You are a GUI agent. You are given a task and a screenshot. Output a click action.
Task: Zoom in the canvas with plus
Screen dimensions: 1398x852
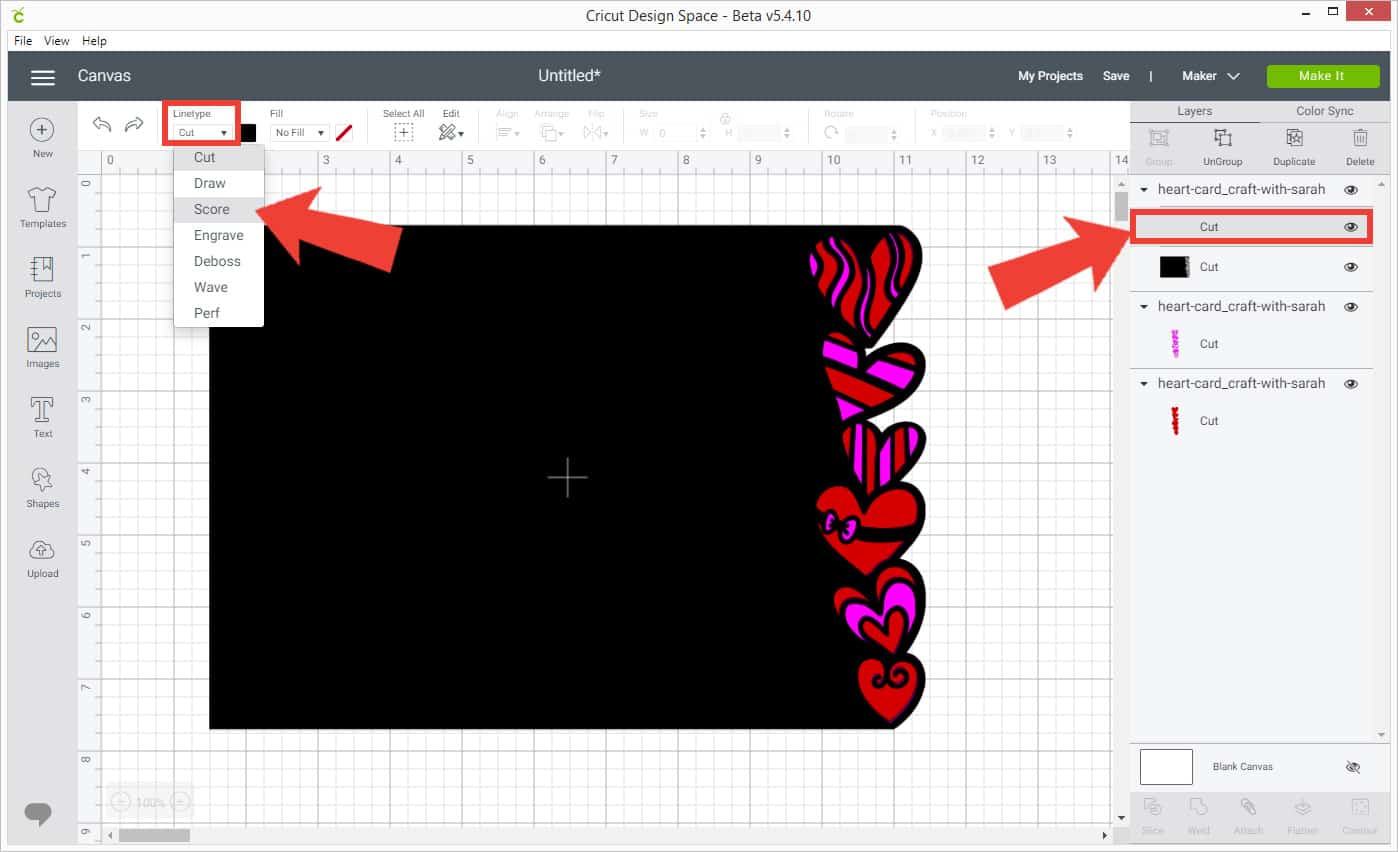pyautogui.click(x=180, y=801)
